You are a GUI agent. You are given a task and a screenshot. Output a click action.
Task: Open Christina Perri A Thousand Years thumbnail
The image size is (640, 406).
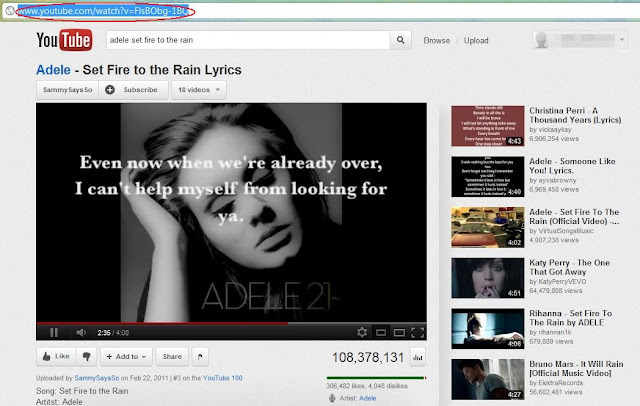pyautogui.click(x=488, y=126)
